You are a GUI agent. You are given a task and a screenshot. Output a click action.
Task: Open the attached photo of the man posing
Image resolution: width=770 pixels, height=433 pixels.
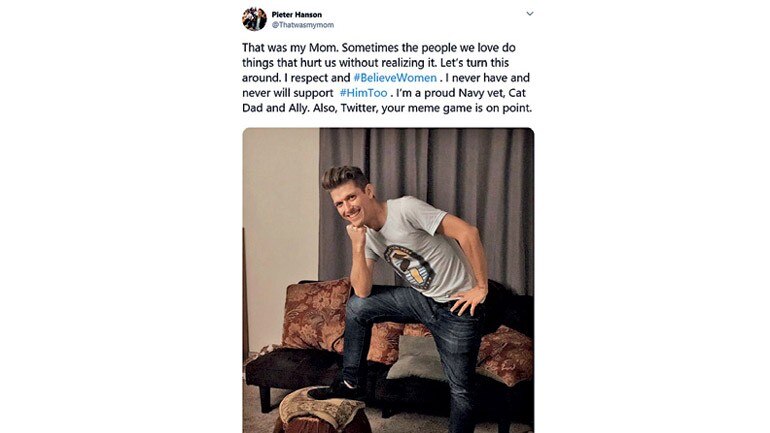click(x=388, y=280)
